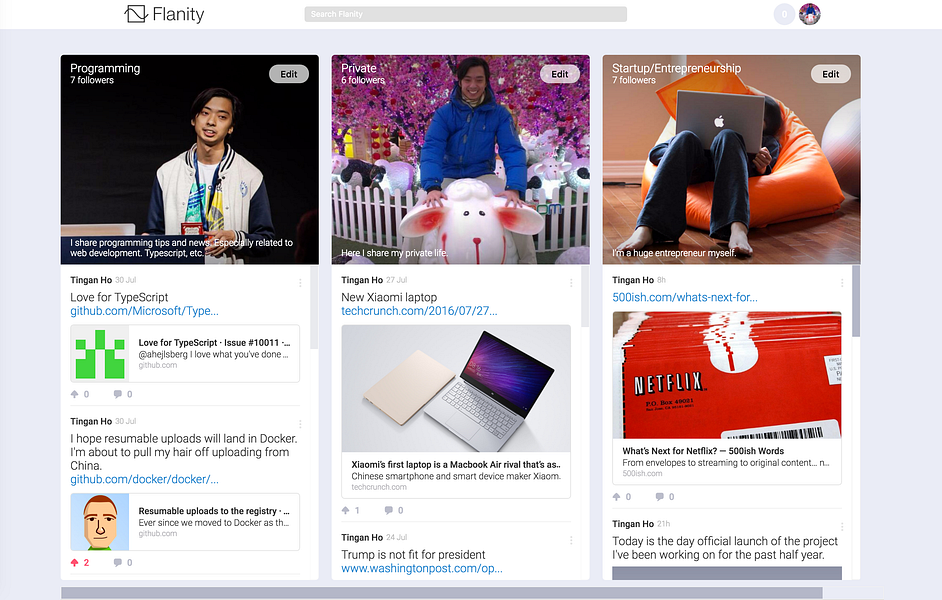Click the What's Next for Netflix headline
This screenshot has height=600, width=942.
point(703,451)
